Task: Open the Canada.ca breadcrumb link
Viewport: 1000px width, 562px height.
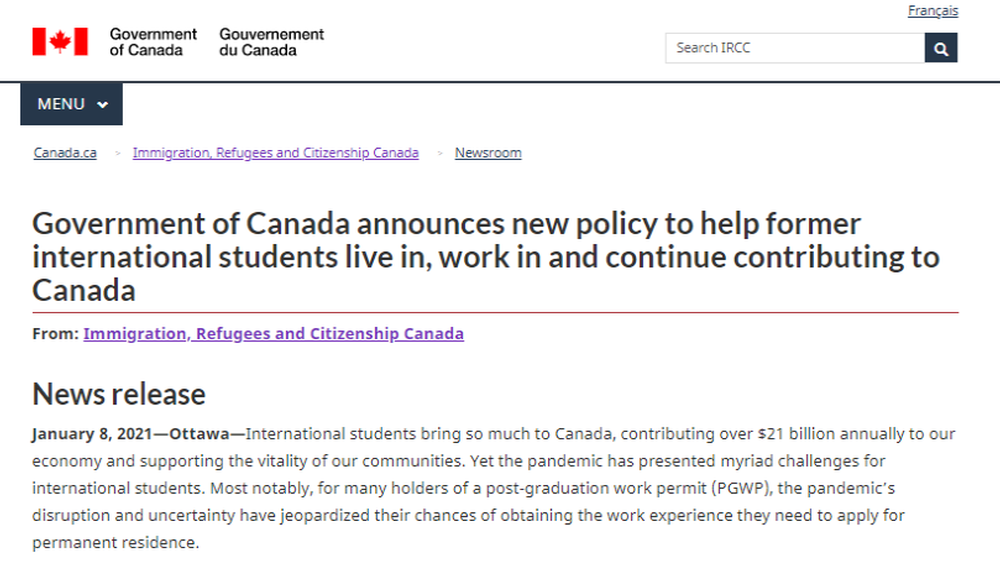Action: point(65,153)
